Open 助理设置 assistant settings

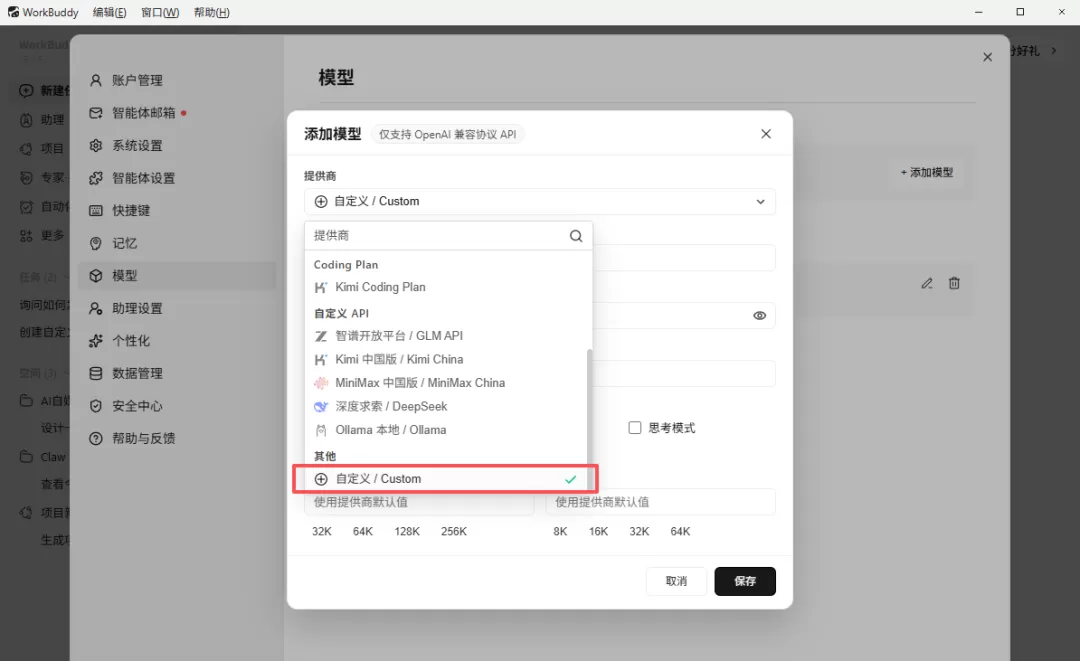click(177, 308)
